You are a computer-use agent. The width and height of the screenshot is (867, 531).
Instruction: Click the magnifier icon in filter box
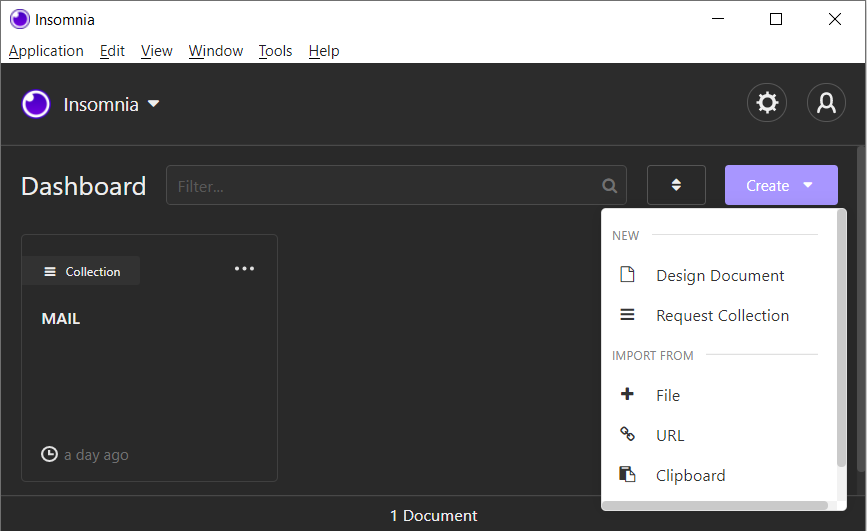click(610, 186)
